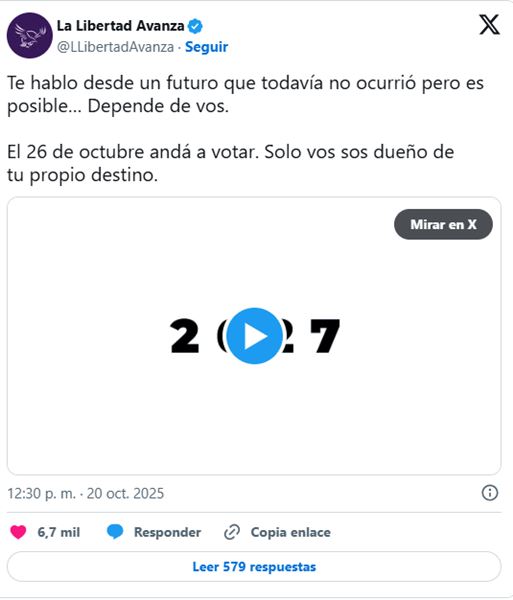Open the @LLibertadAvanza handle
The height and width of the screenshot is (600, 513).
click(115, 47)
